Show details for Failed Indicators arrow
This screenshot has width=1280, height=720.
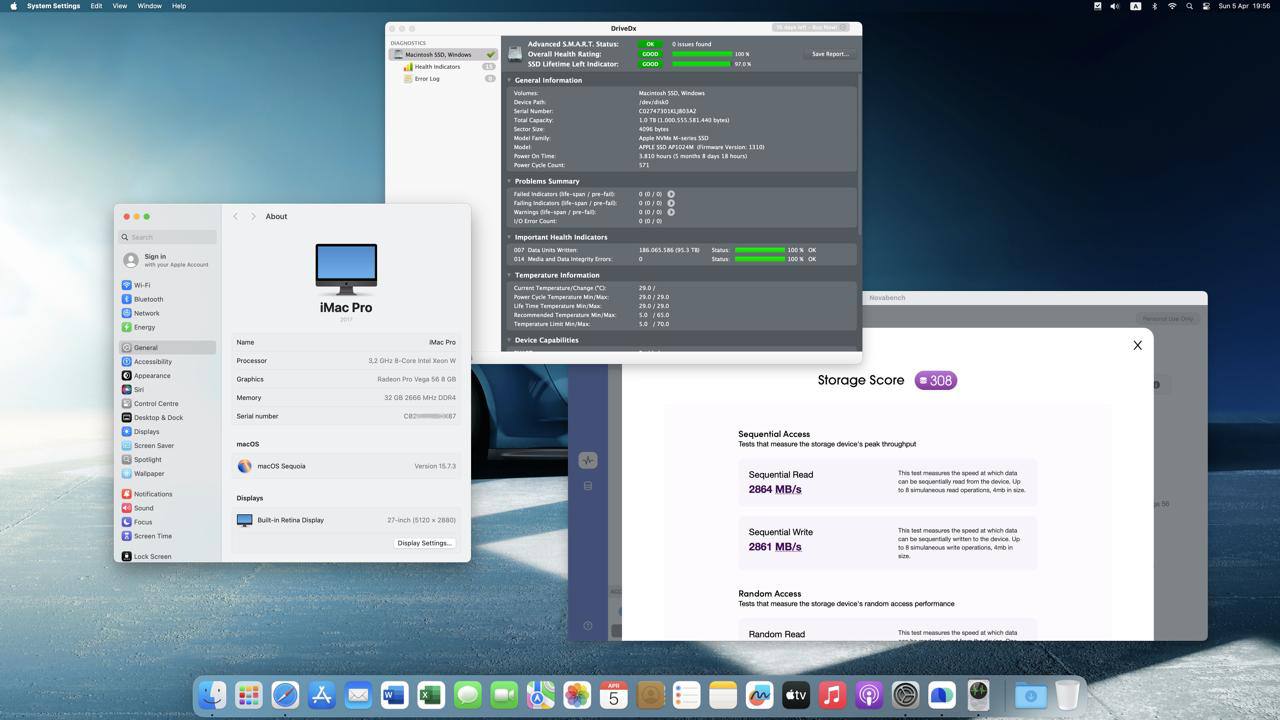671,194
